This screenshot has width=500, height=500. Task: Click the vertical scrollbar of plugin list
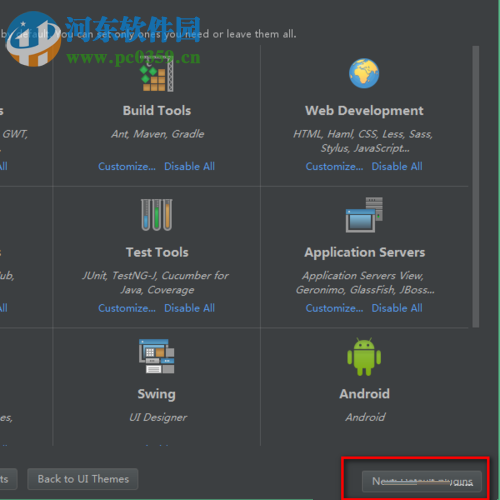tap(476, 187)
